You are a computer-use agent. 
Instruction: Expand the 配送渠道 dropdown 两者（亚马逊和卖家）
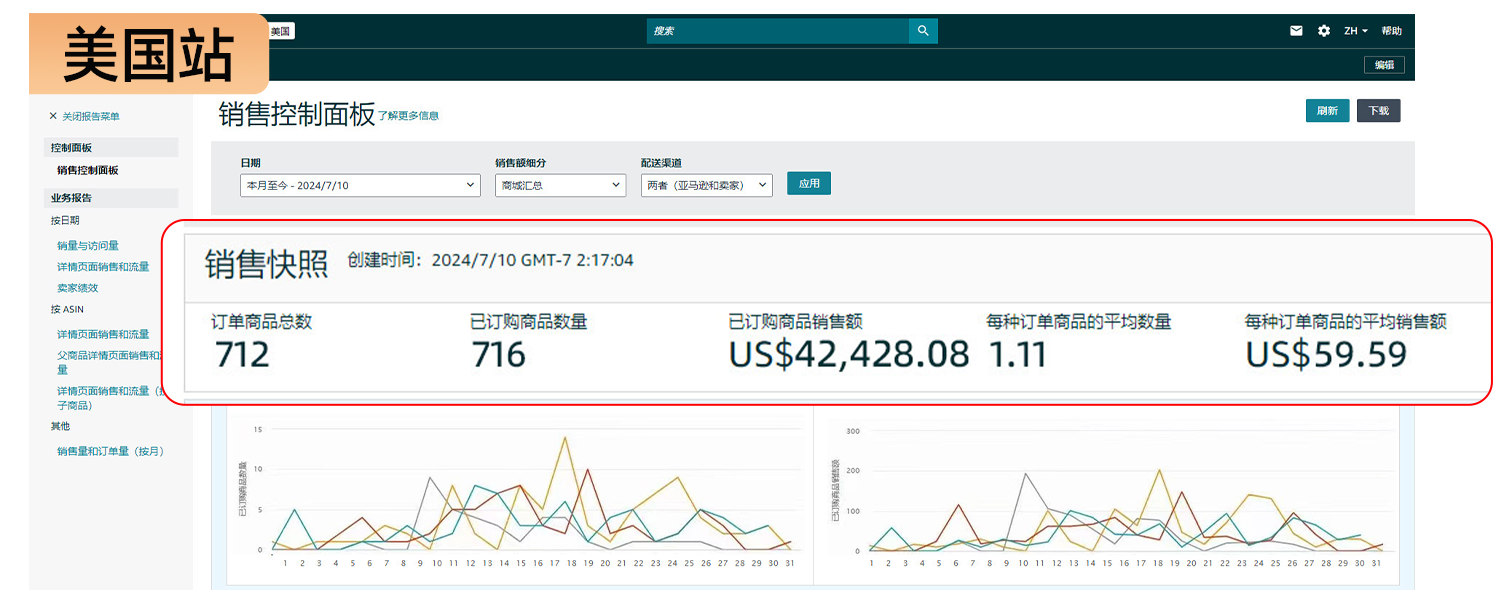[707, 185]
